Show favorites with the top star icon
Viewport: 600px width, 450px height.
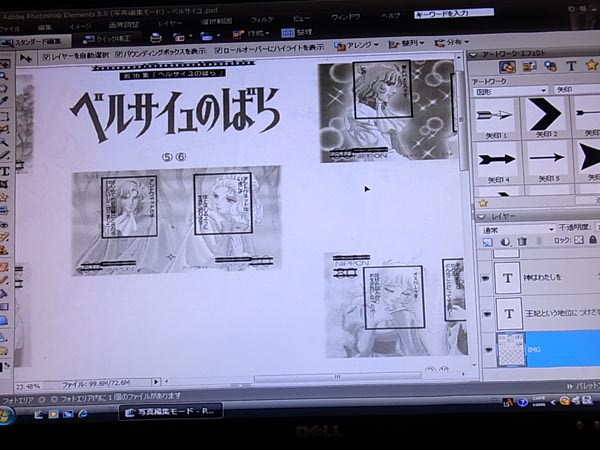(x=592, y=65)
